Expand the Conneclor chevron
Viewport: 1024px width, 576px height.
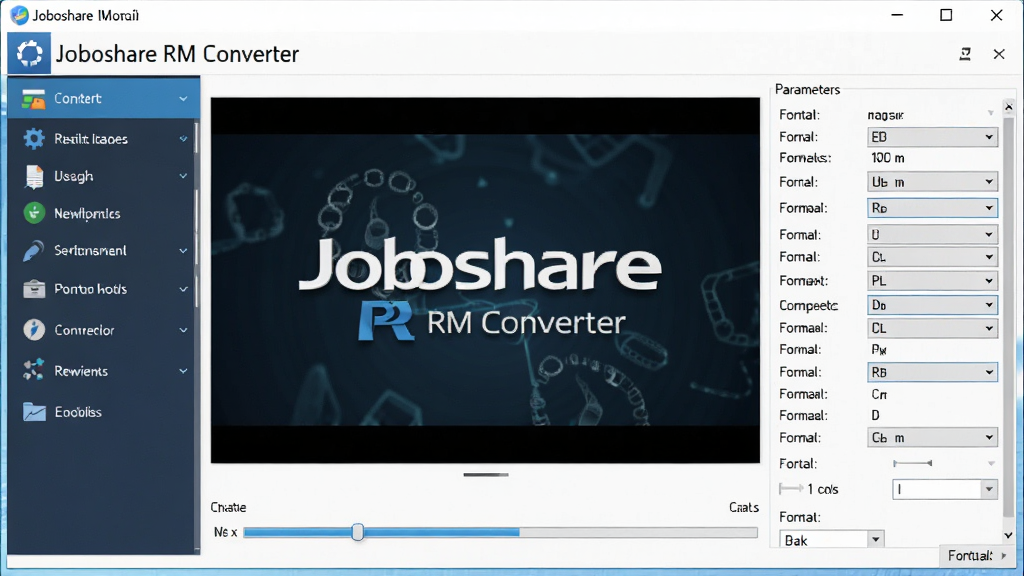(184, 330)
